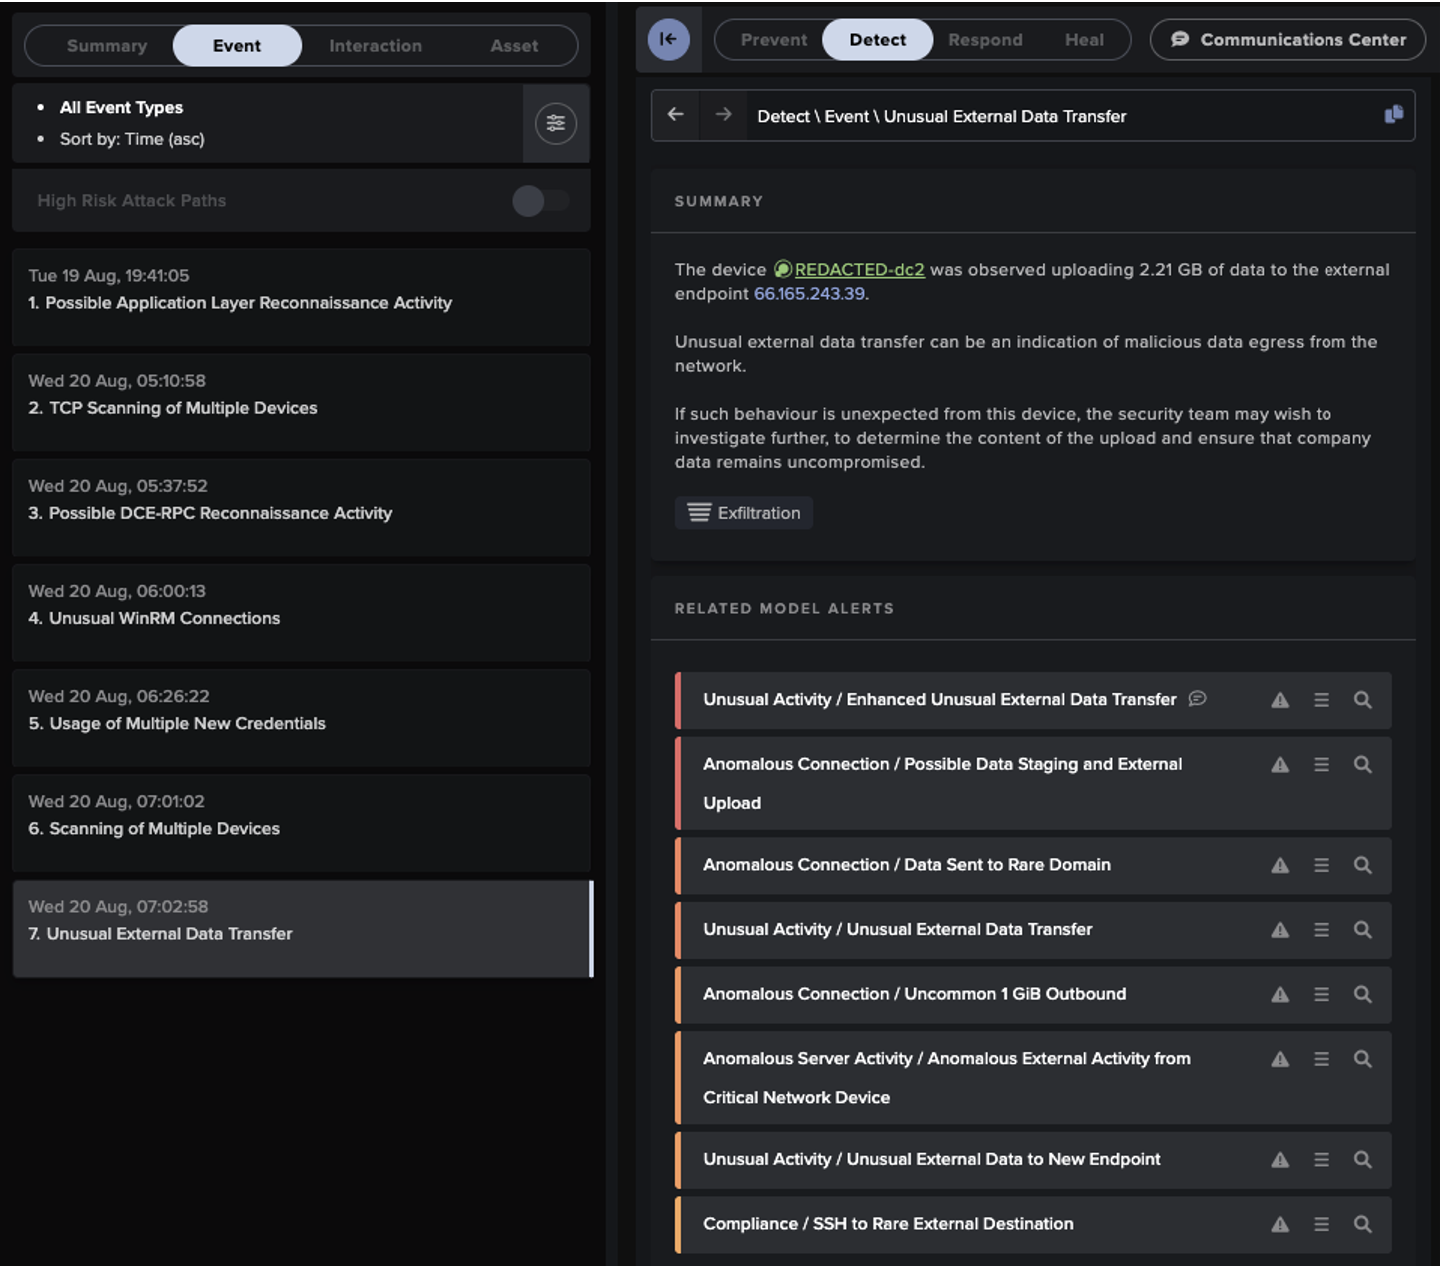Open the warning icon on Uncommon 1 GiB Outbound
This screenshot has height=1266, width=1442.
pos(1280,994)
